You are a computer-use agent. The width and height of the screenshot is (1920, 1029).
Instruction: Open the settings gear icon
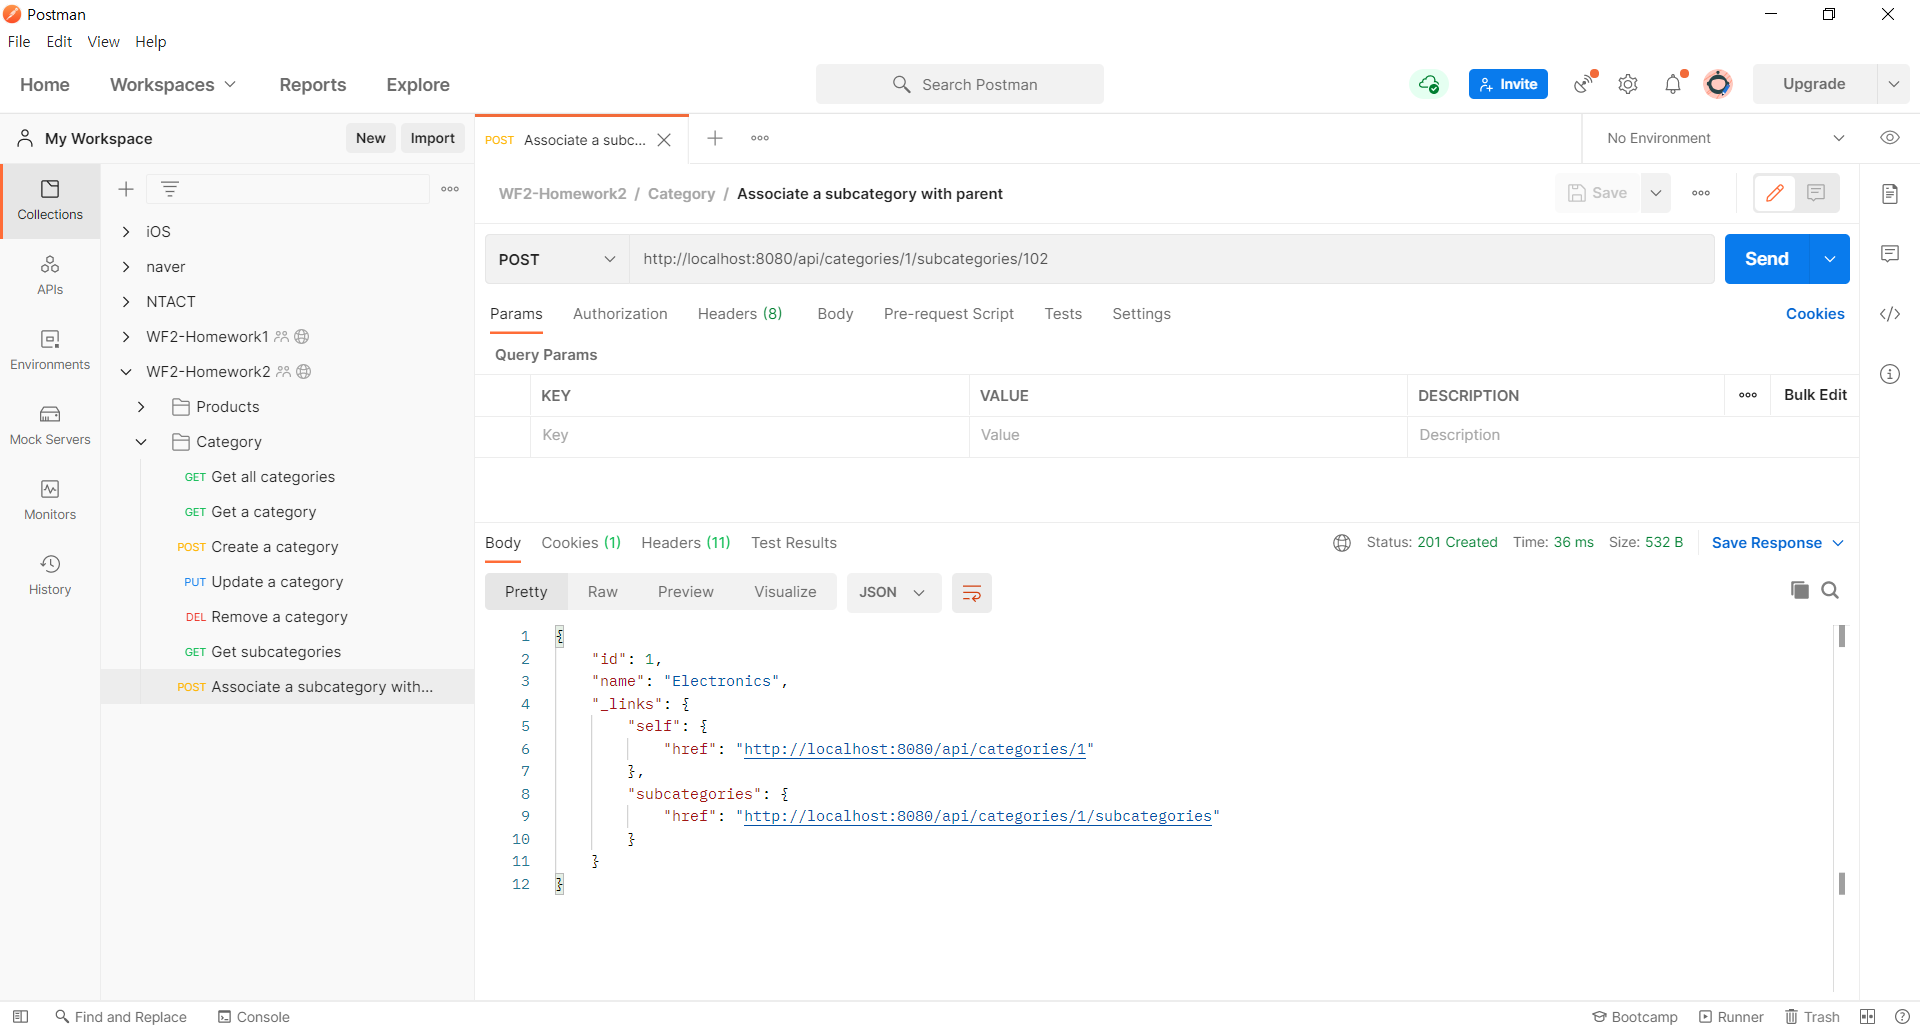click(x=1628, y=84)
